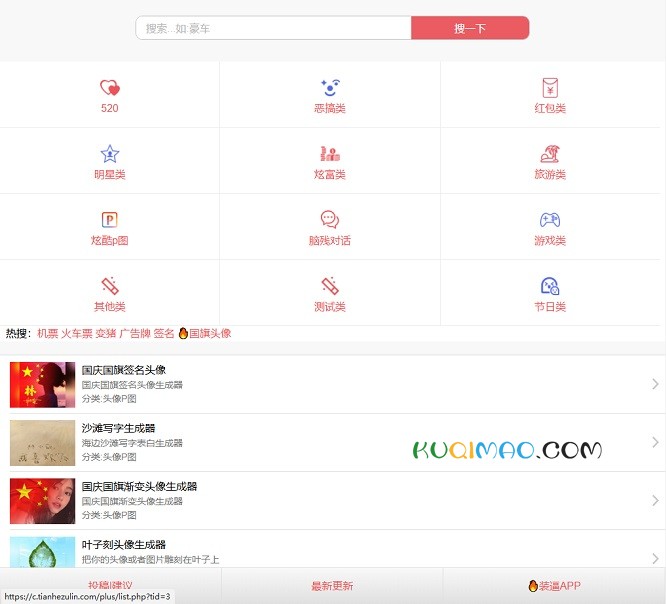Open the 最新更新 bottom tab
This screenshot has width=666, height=604.
click(332, 586)
